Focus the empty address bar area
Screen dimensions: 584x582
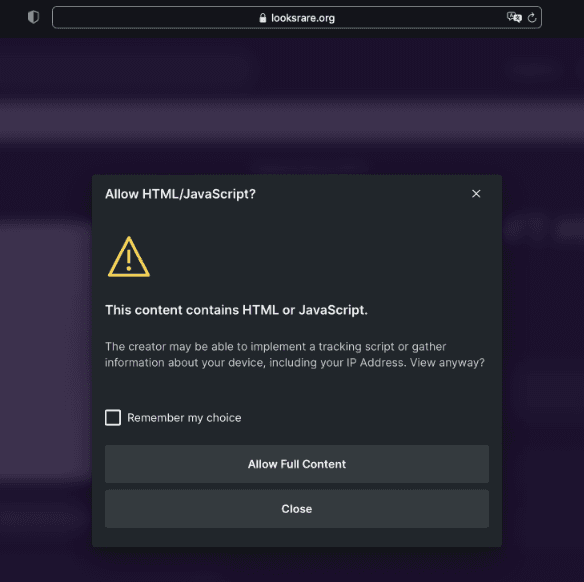pyautogui.click(x=156, y=18)
